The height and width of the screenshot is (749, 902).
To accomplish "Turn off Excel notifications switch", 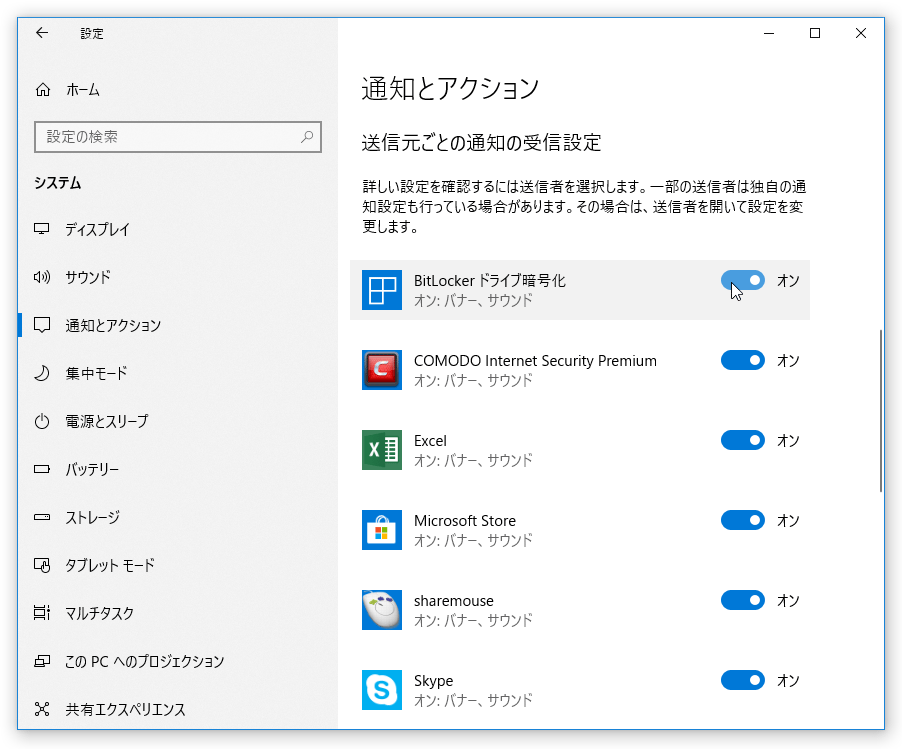I will click(743, 440).
